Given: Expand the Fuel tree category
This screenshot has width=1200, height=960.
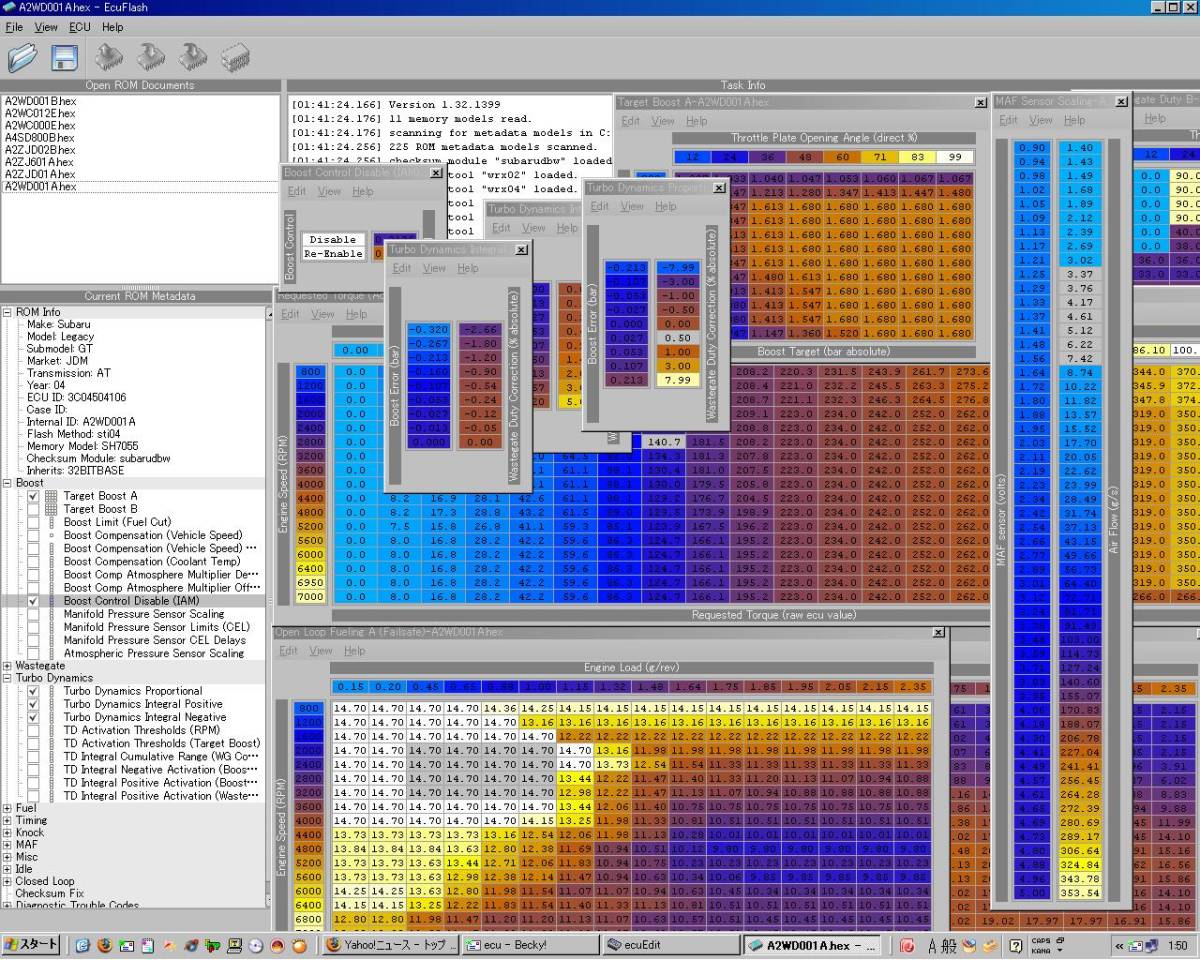Looking at the screenshot, I should 8,808.
